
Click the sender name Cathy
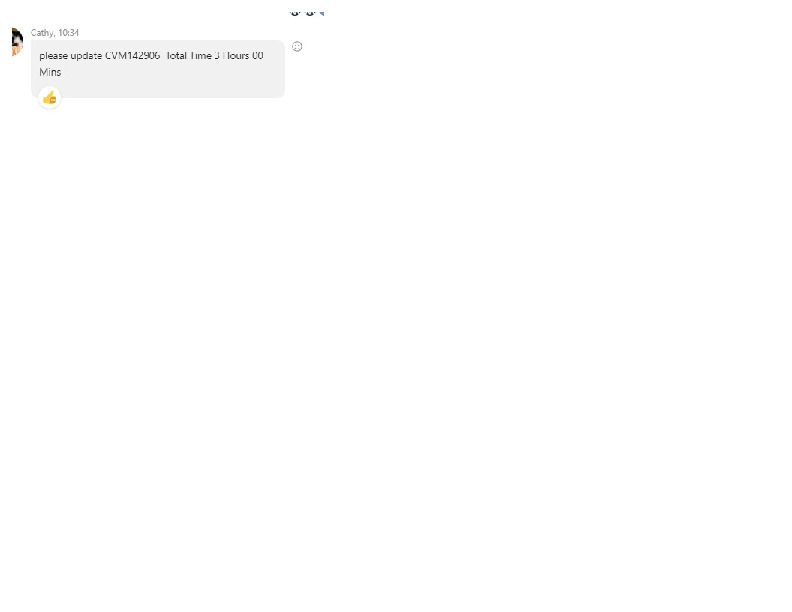pyautogui.click(x=42, y=33)
